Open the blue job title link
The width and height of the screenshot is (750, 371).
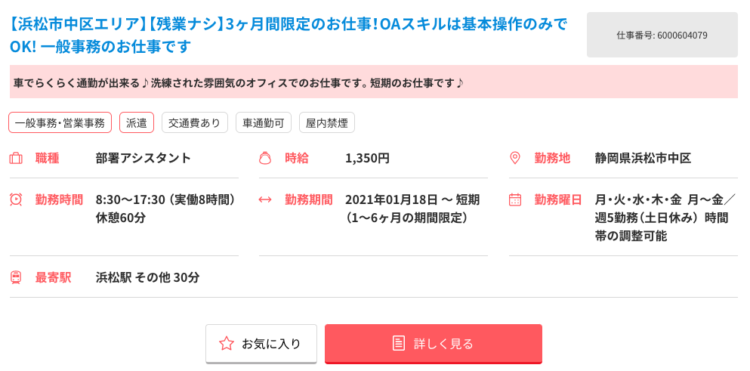(288, 35)
